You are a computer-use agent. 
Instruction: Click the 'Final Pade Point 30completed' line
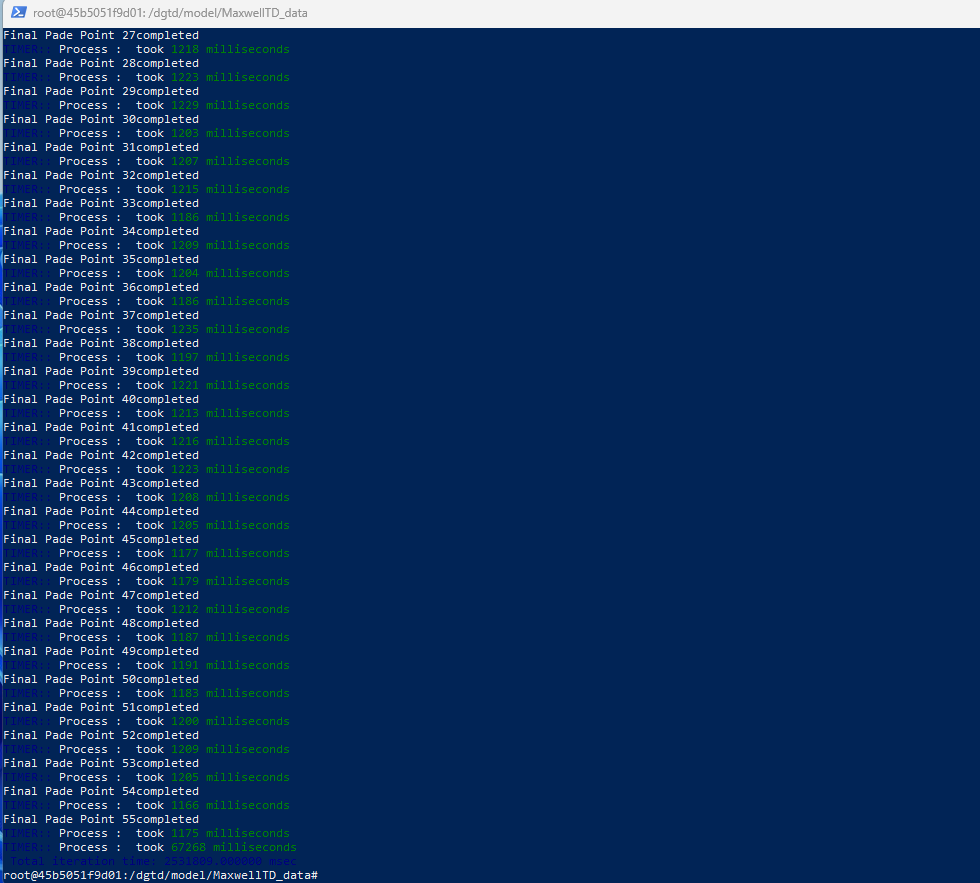click(101, 119)
